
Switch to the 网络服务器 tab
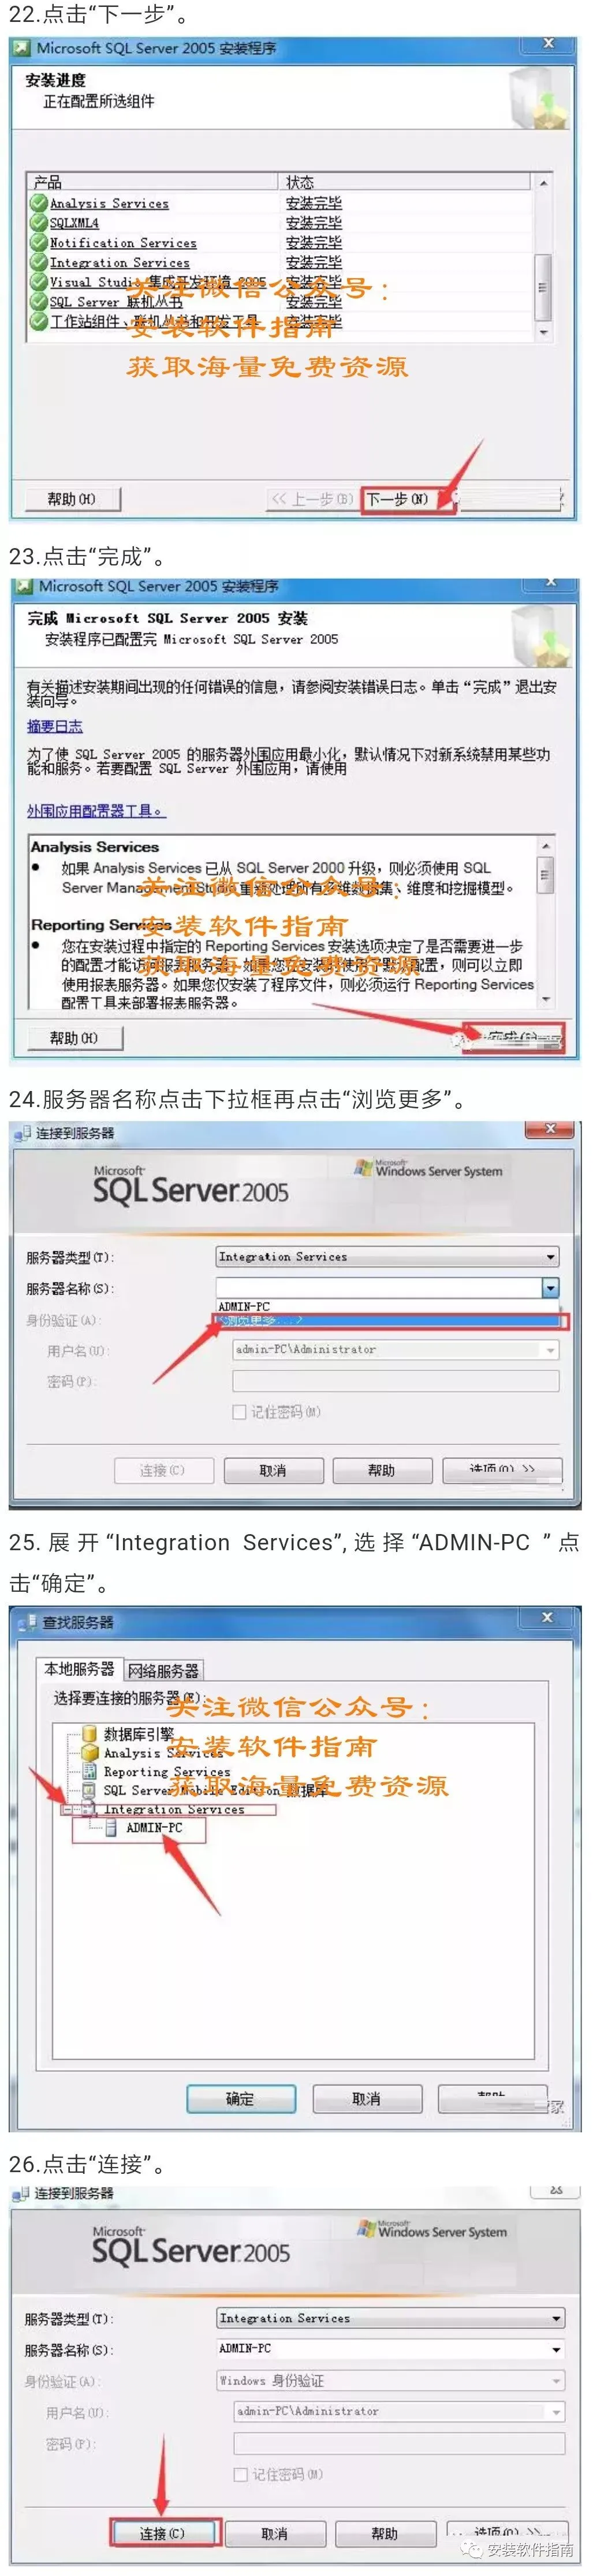pos(163,1671)
